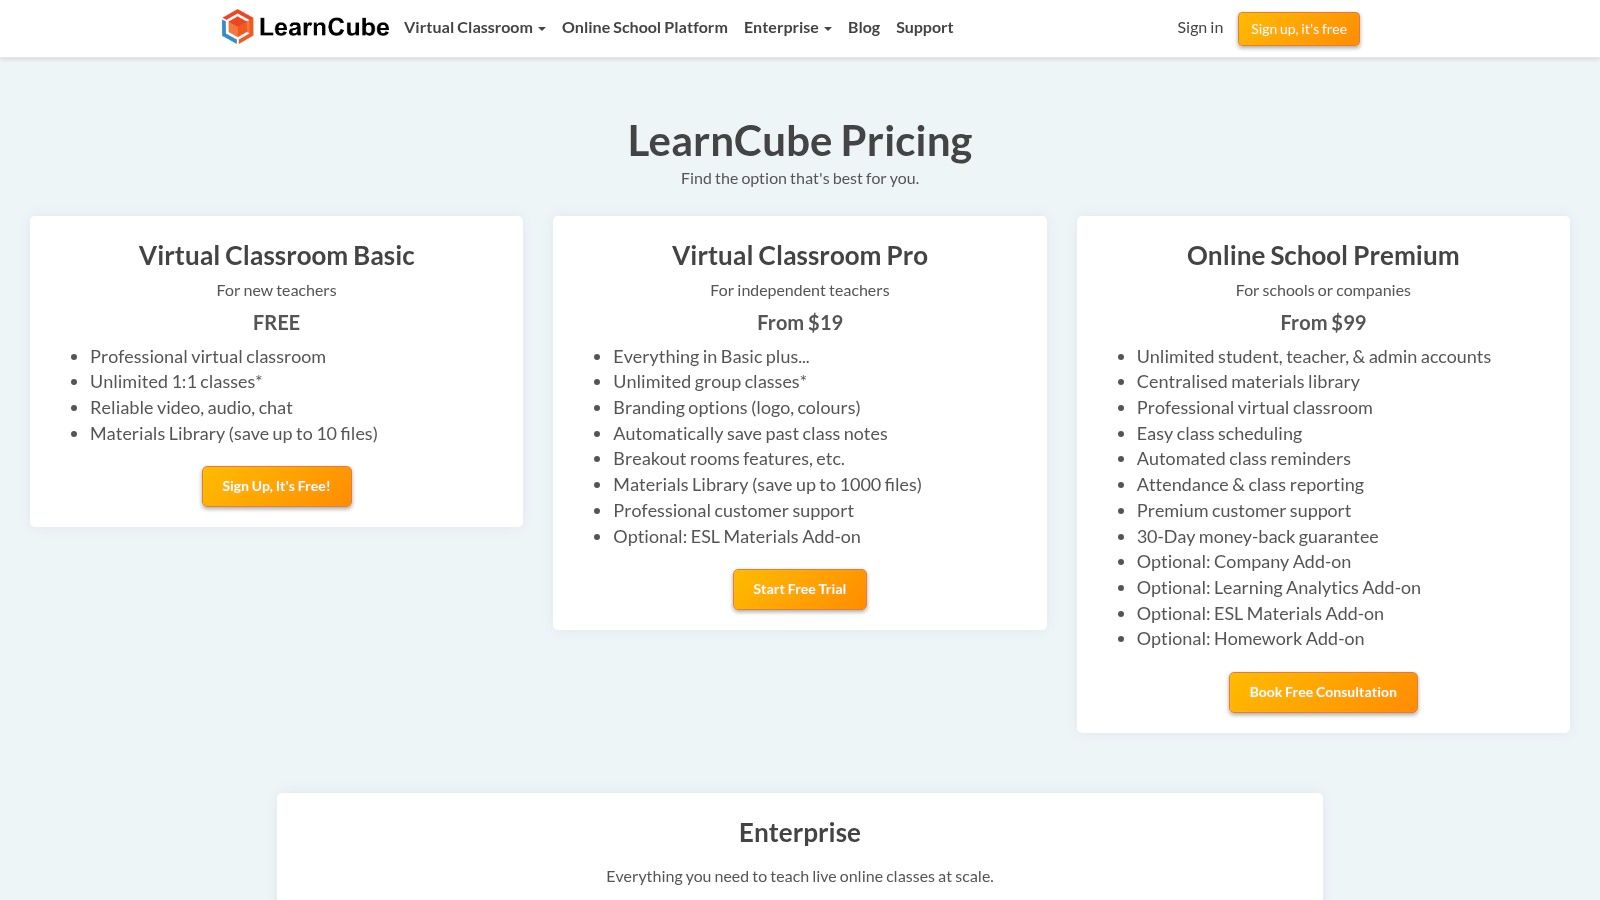This screenshot has width=1600, height=900.
Task: Click Sign in
Action: [x=1199, y=27]
